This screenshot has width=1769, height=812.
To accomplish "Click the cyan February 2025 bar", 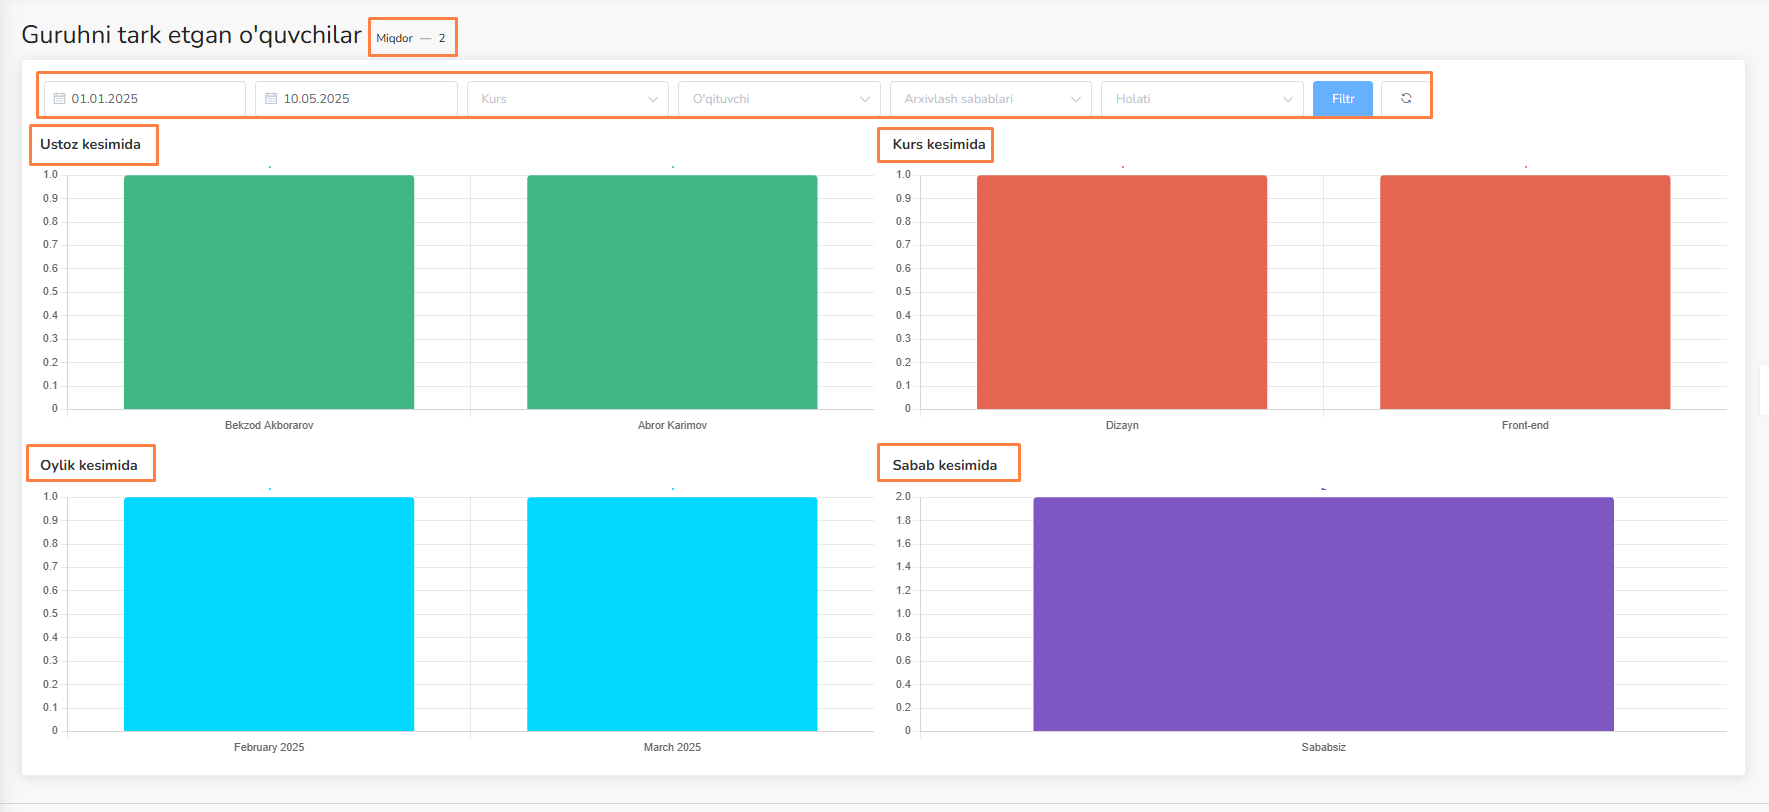I will [269, 614].
